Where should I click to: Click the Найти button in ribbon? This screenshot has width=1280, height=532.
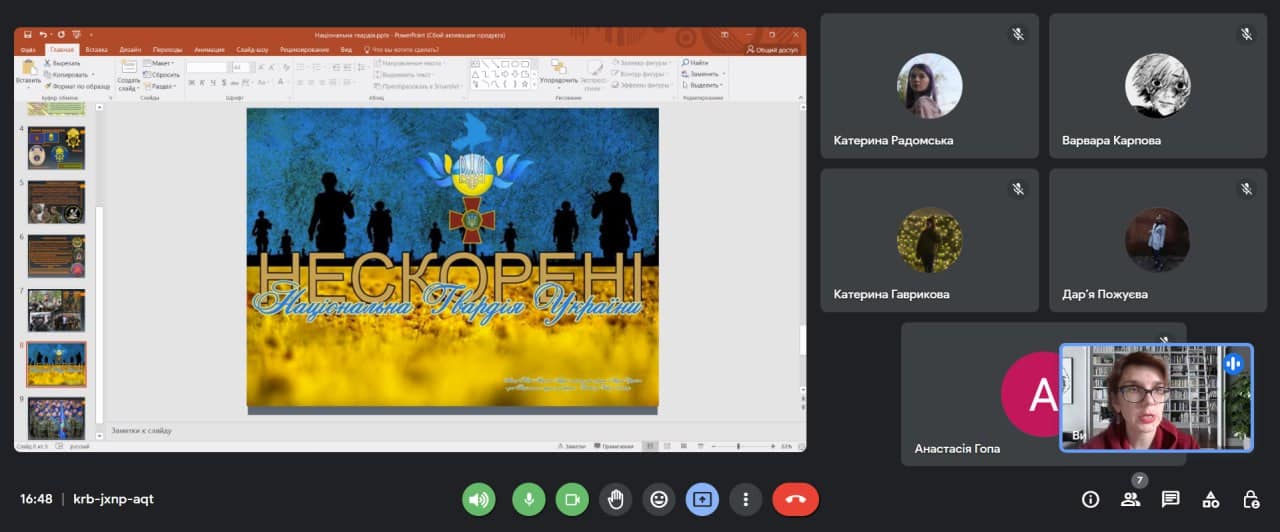(697, 63)
